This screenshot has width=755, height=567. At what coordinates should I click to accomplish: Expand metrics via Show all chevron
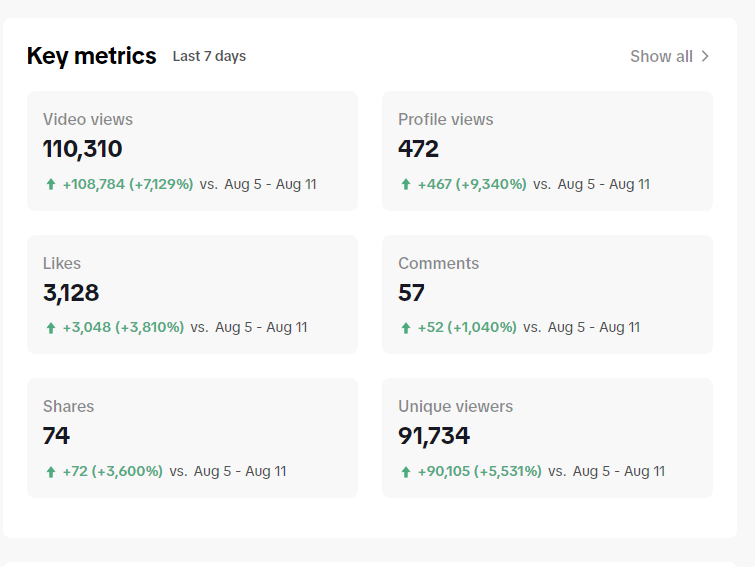click(705, 56)
